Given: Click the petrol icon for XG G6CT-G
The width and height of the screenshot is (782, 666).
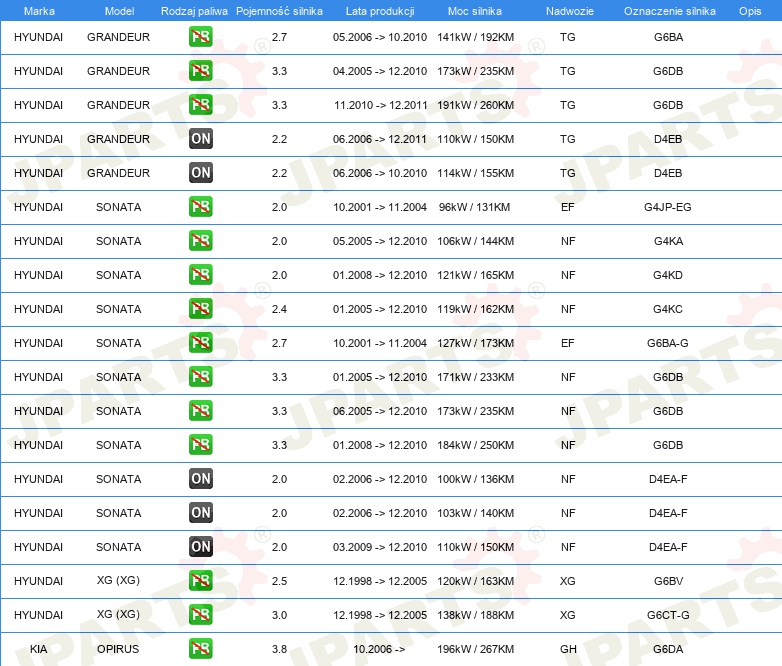Looking at the screenshot, I should 200,615.
